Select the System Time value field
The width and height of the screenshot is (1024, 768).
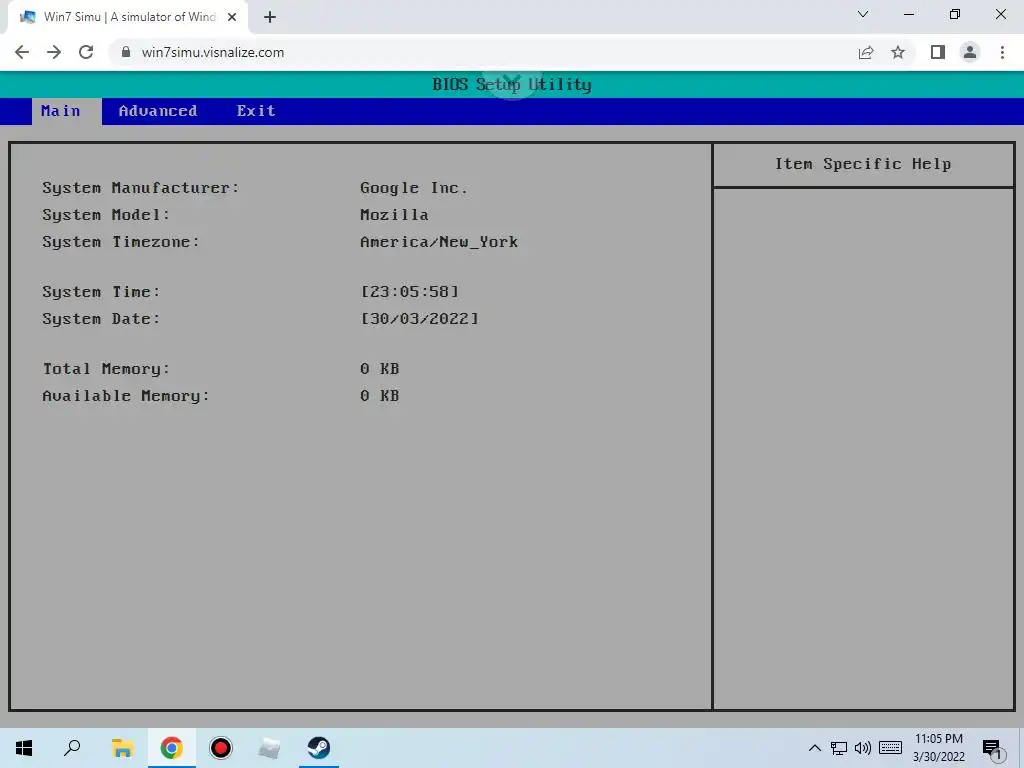(x=409, y=291)
